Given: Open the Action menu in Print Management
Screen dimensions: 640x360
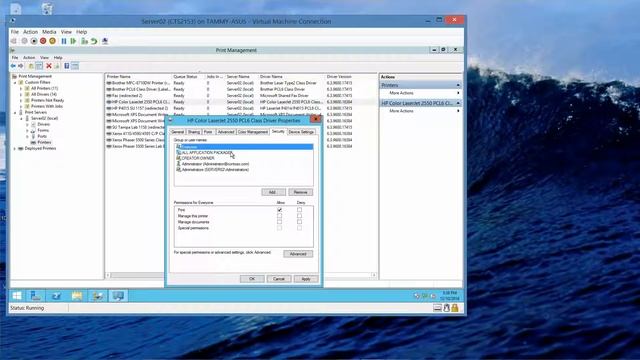Looking at the screenshot, I should [x=29, y=58].
